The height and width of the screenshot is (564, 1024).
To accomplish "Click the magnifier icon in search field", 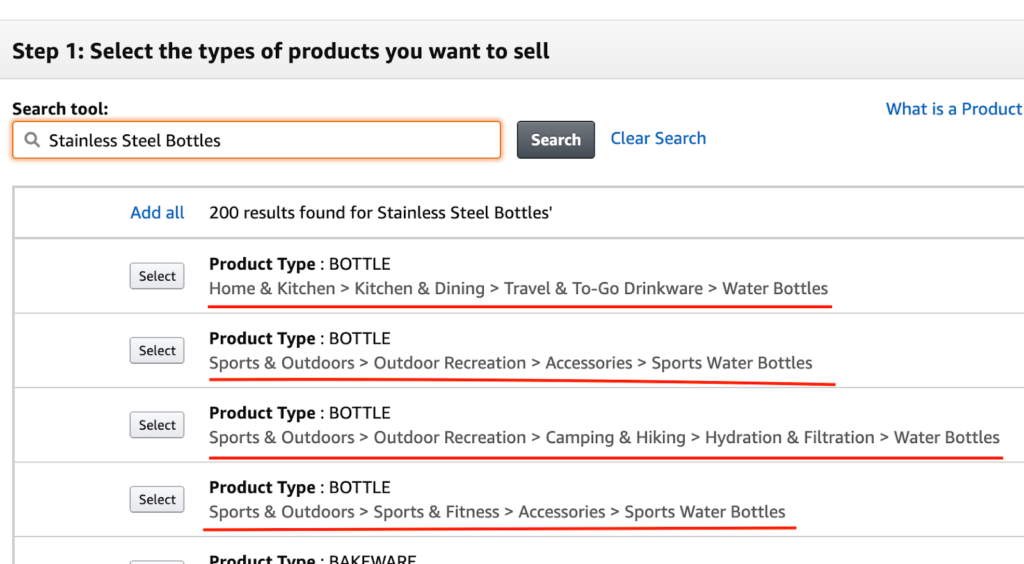I will pyautogui.click(x=32, y=141).
